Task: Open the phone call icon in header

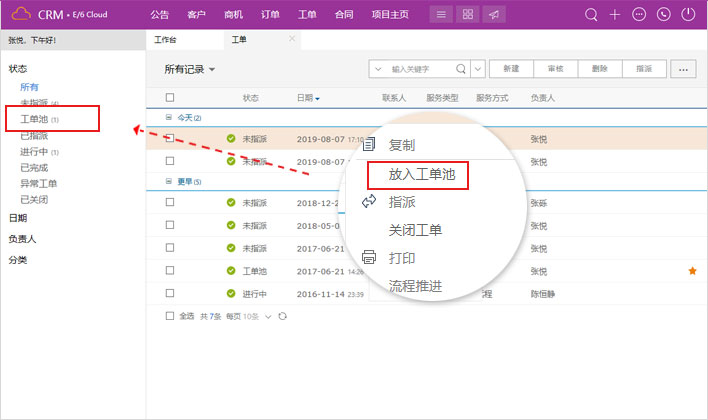Action: point(663,15)
